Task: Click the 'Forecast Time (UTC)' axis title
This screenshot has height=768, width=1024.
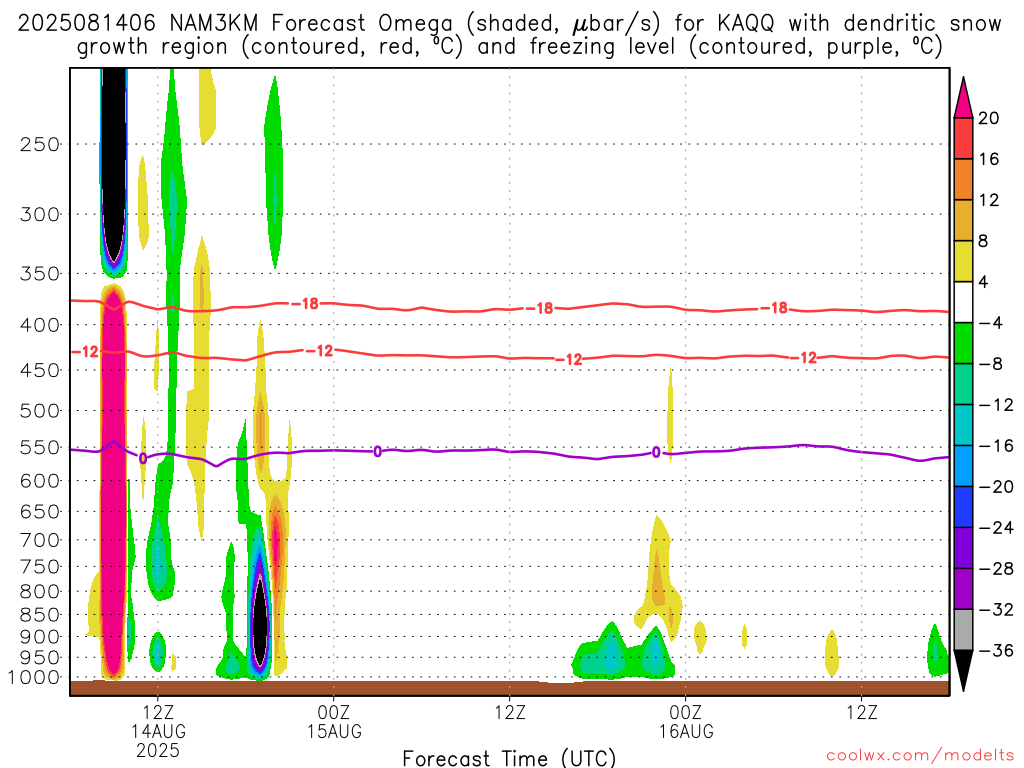Action: click(x=509, y=758)
